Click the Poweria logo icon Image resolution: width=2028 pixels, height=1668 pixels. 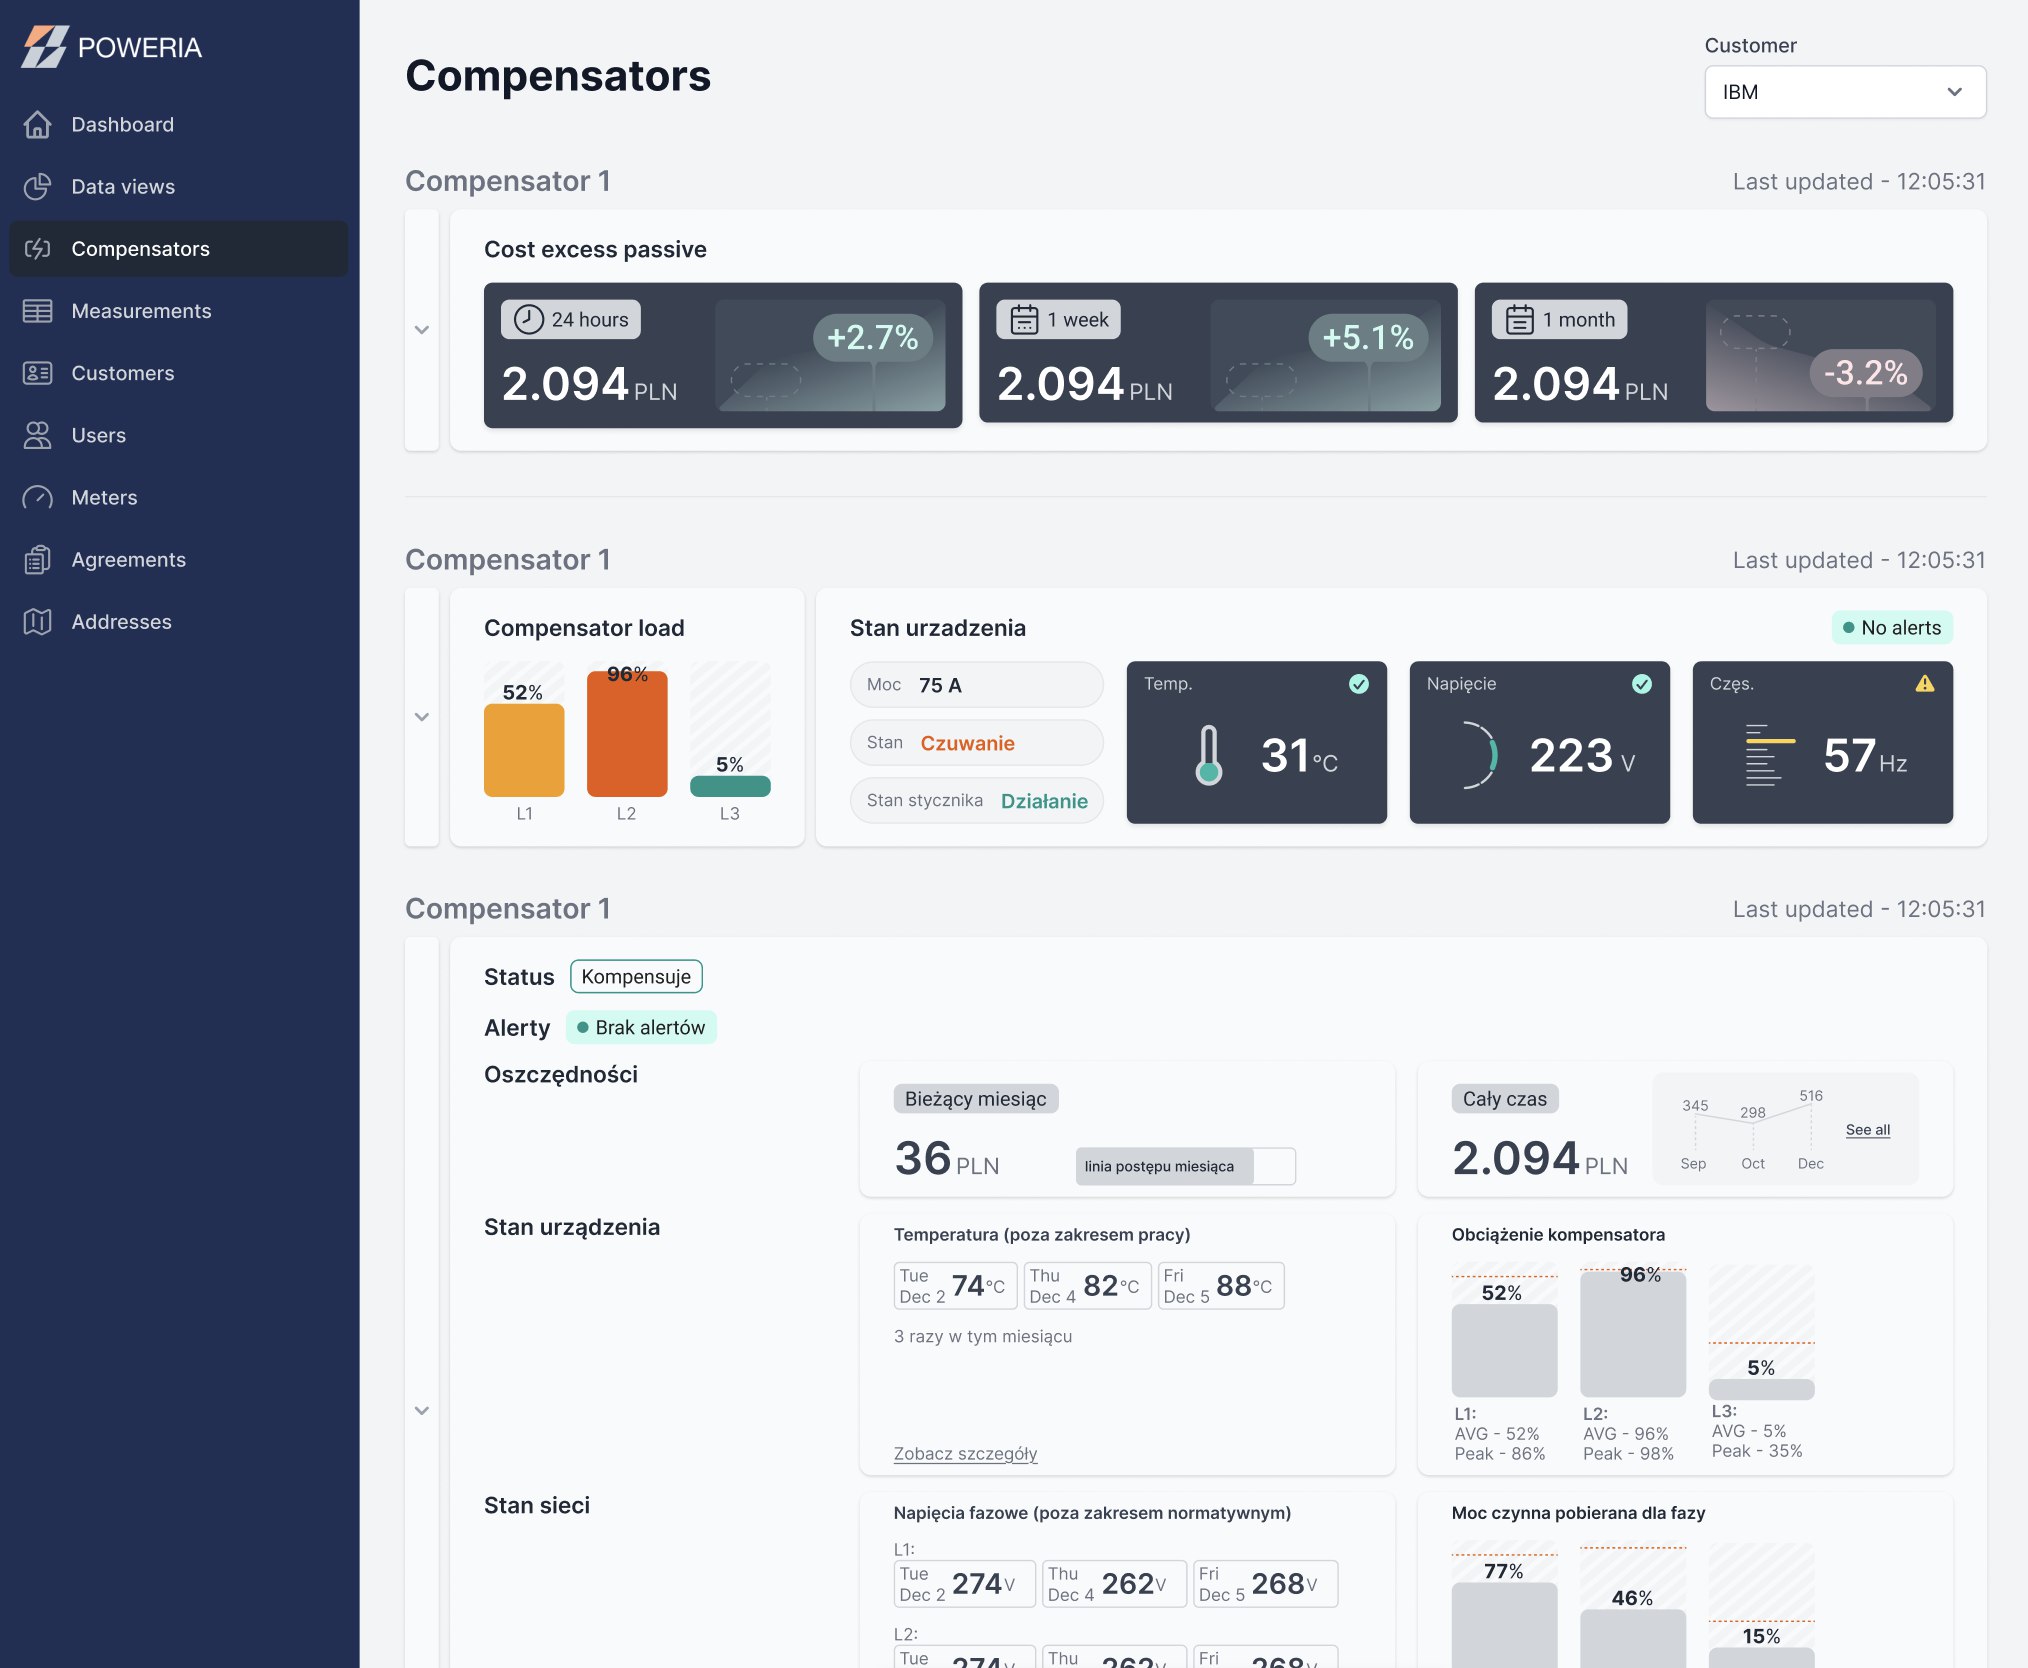click(45, 47)
